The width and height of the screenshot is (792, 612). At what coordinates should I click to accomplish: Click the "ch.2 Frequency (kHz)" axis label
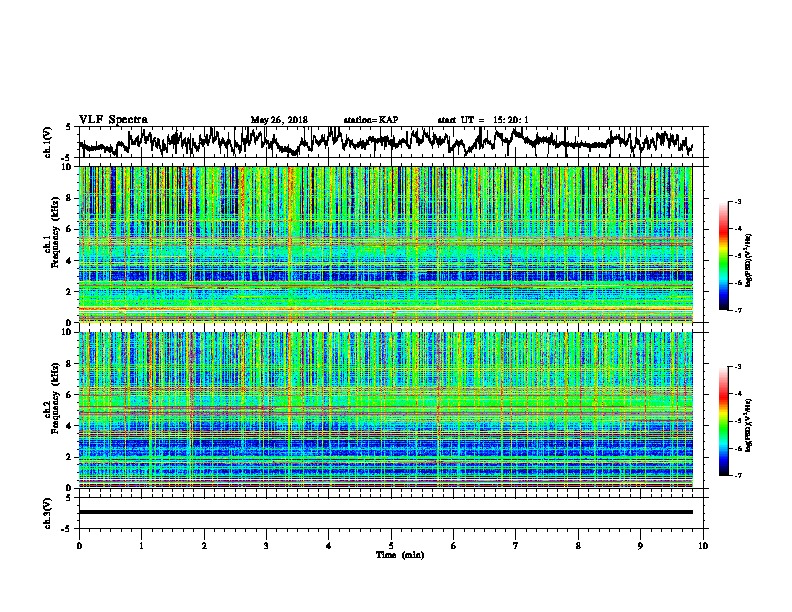[51, 399]
